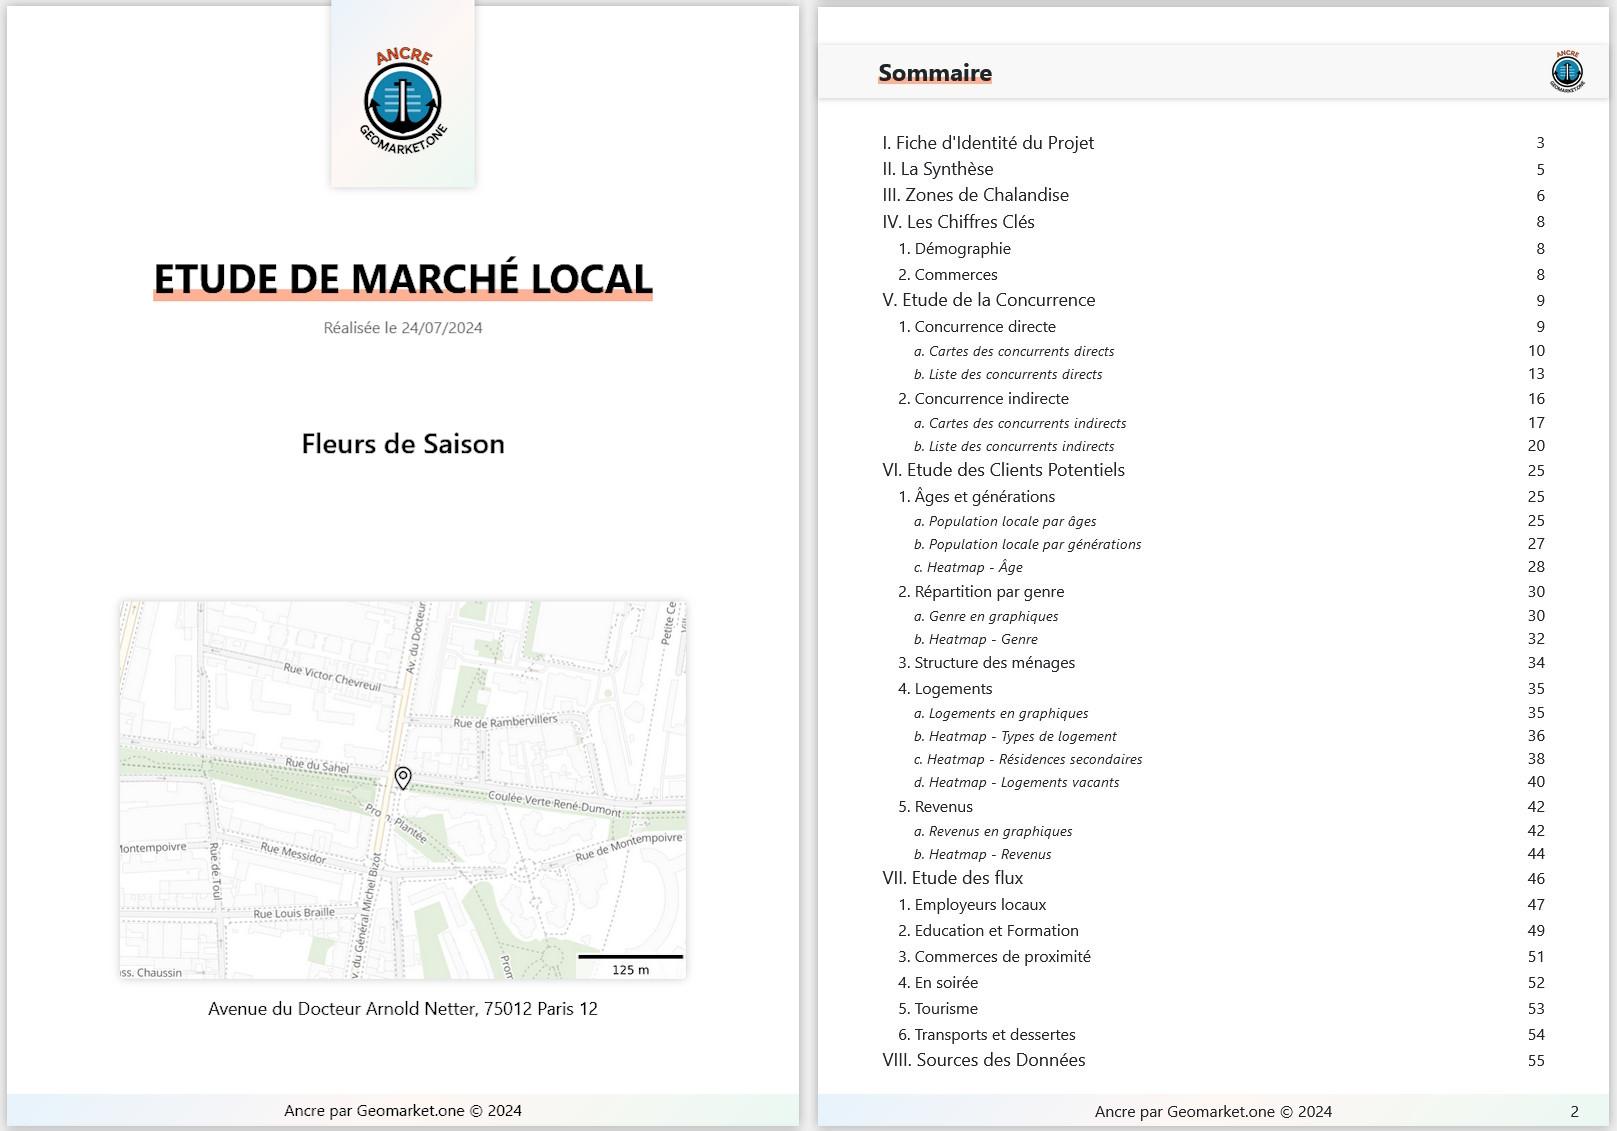Select '5. Revenus' entry
Screen dimensions: 1617x1131
point(935,806)
